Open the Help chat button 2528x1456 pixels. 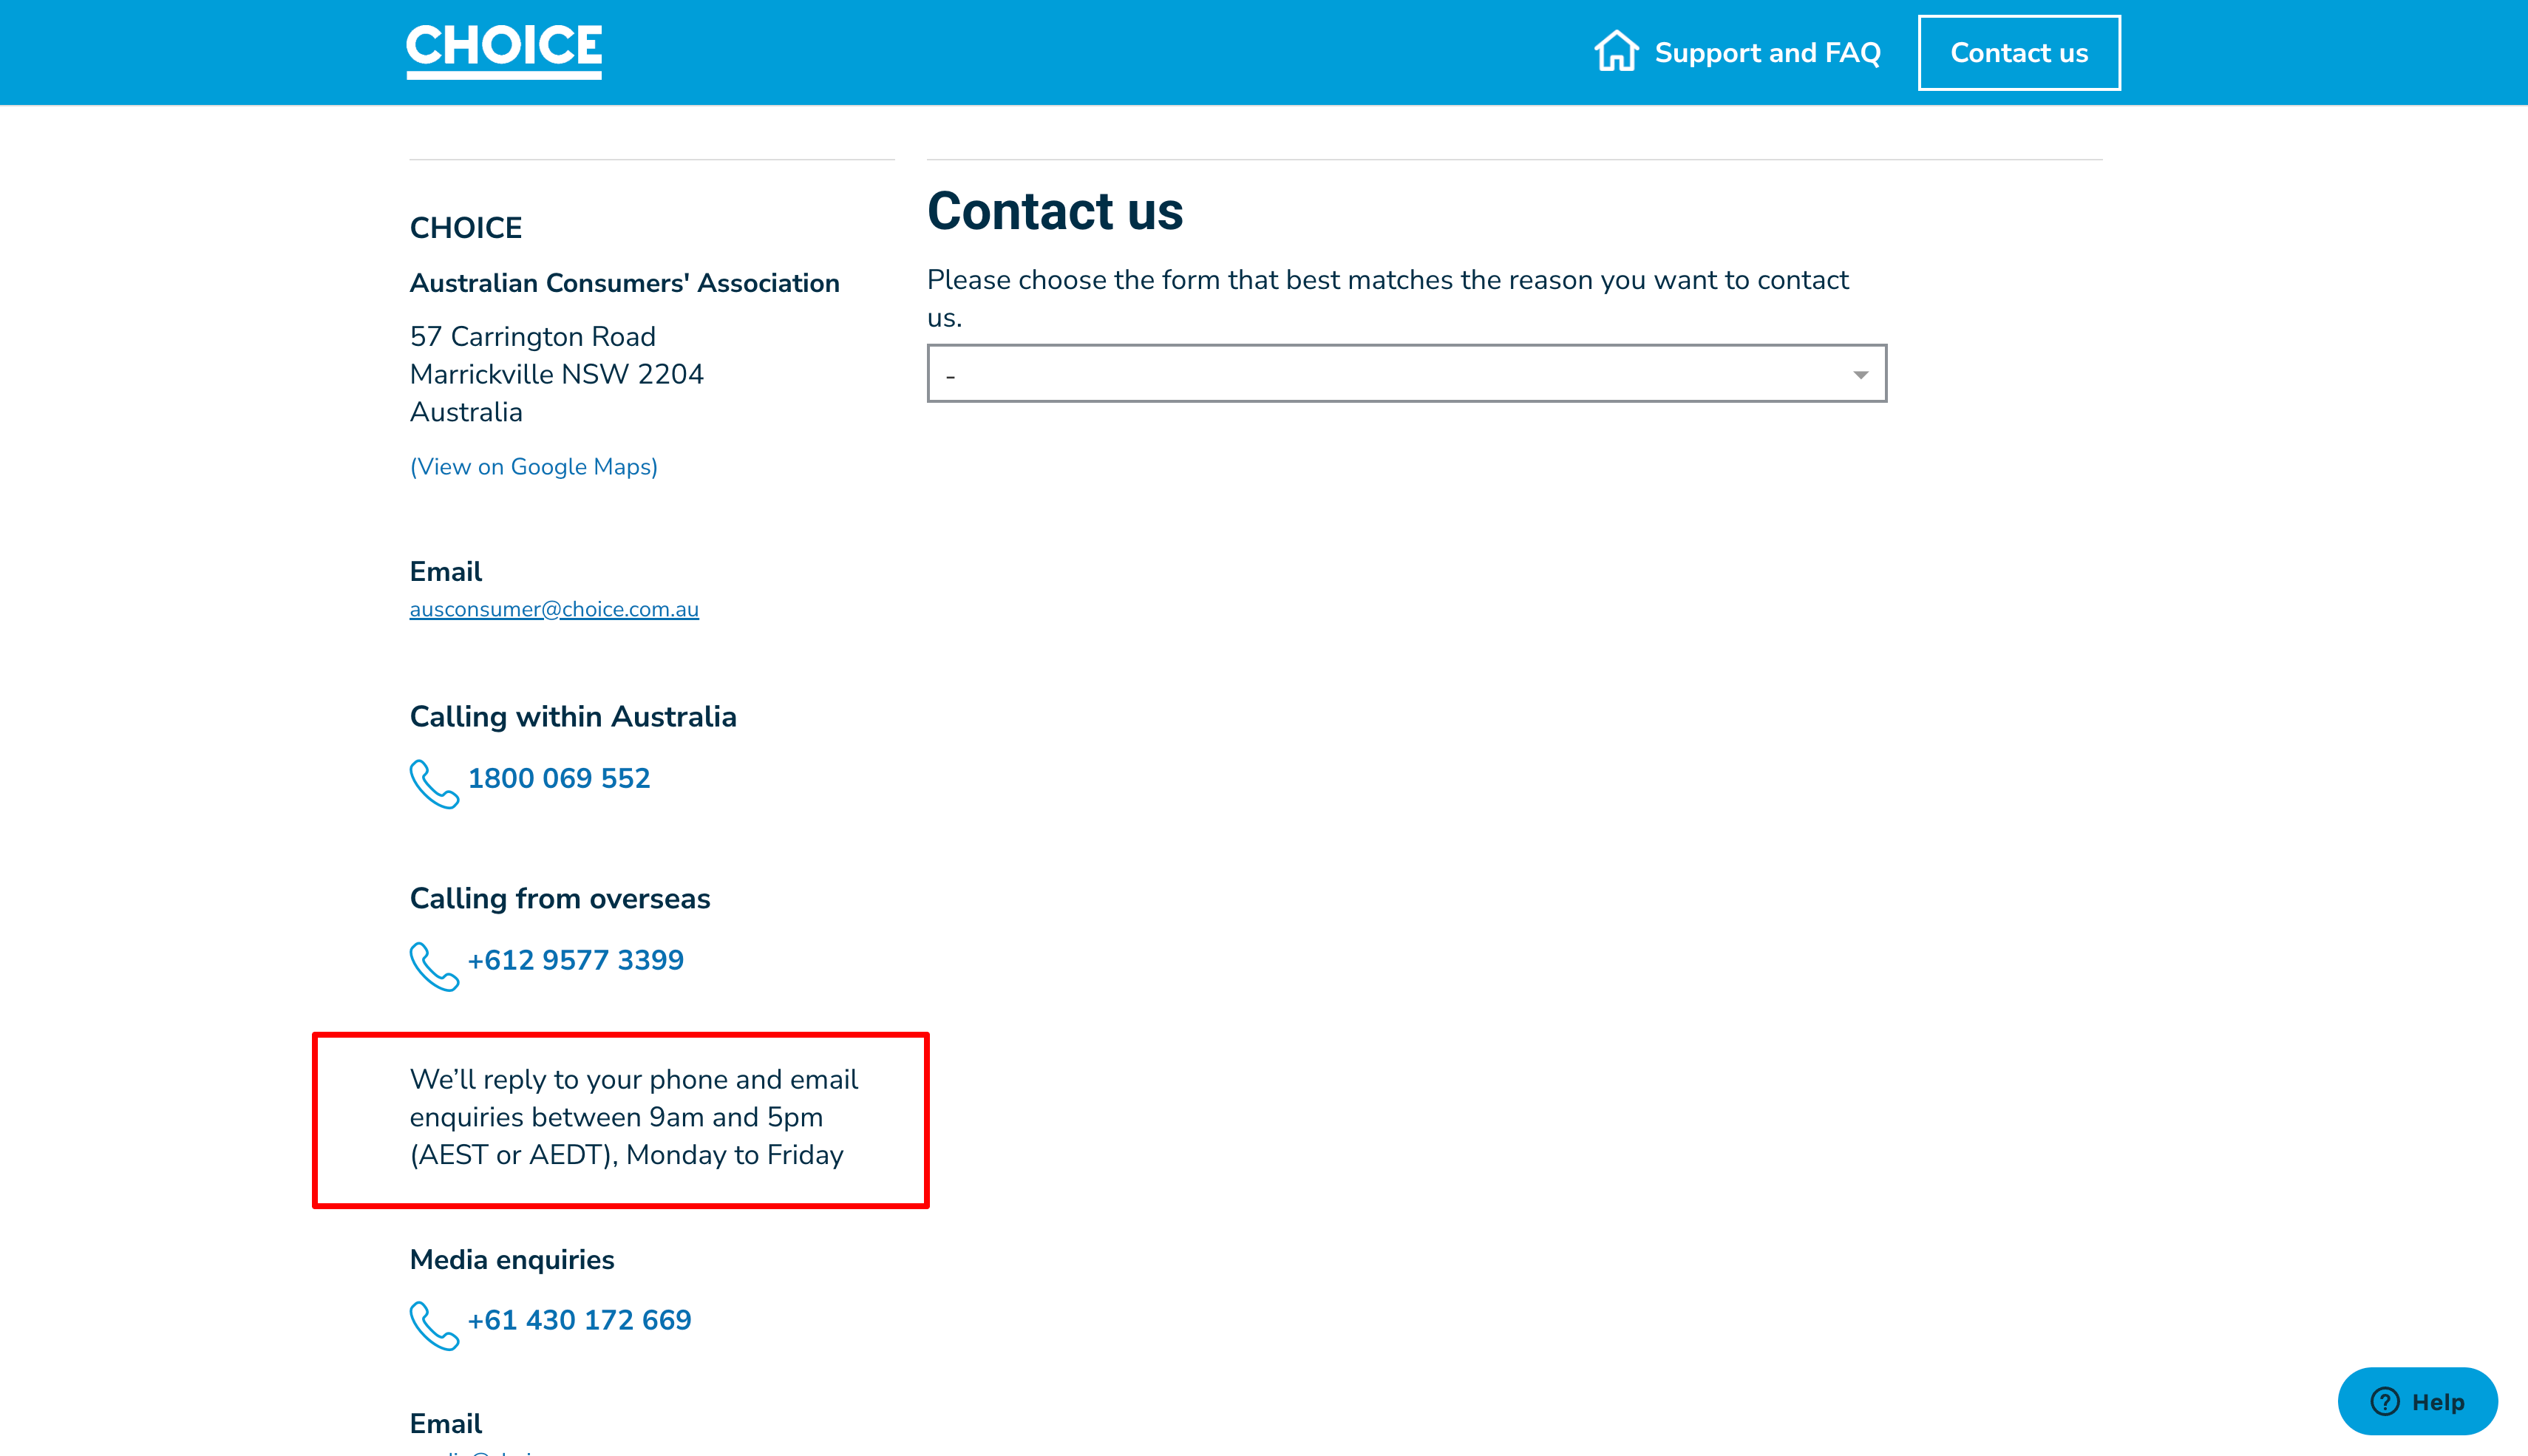click(2417, 1401)
